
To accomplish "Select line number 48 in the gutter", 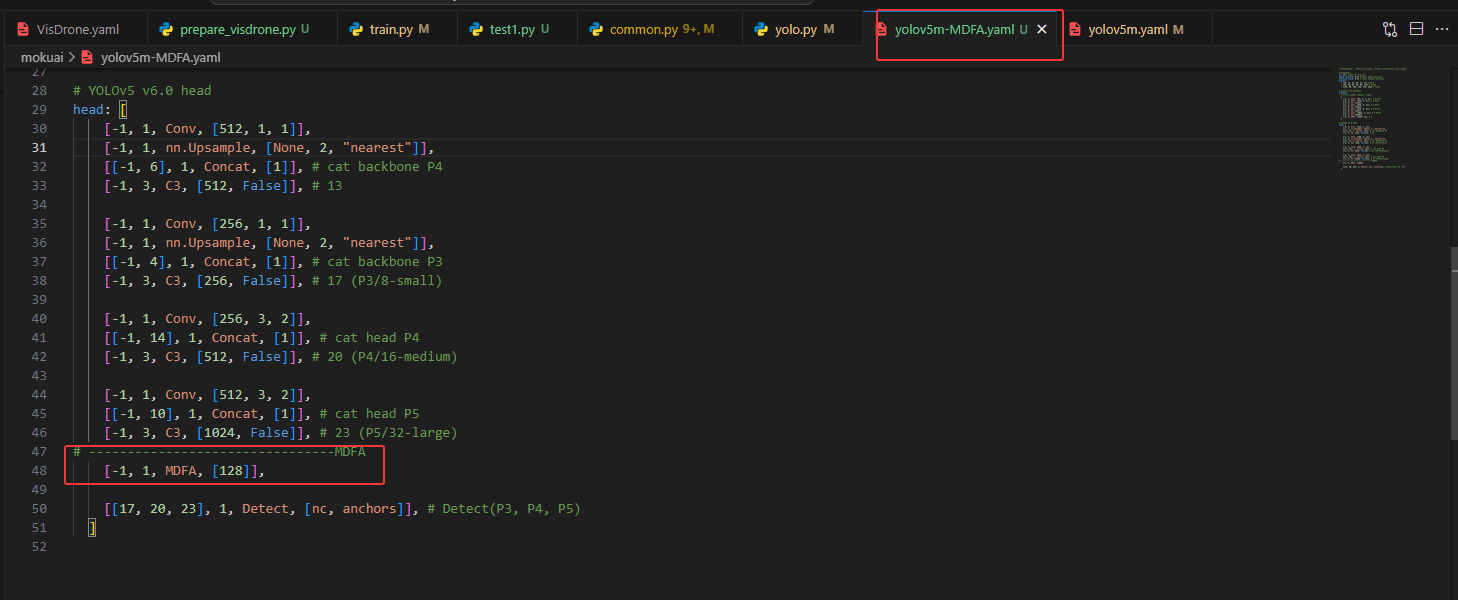I will [39, 470].
